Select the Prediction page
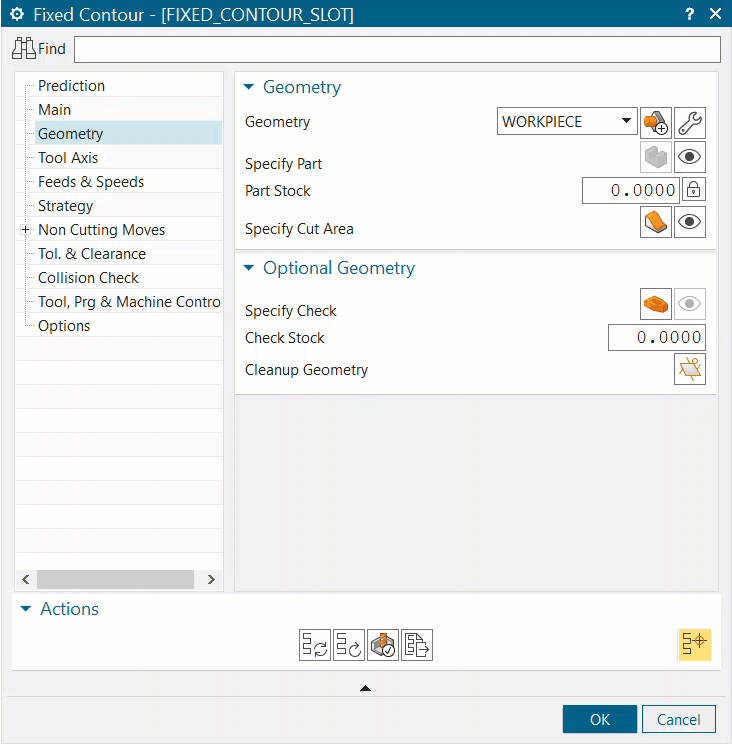 (71, 86)
